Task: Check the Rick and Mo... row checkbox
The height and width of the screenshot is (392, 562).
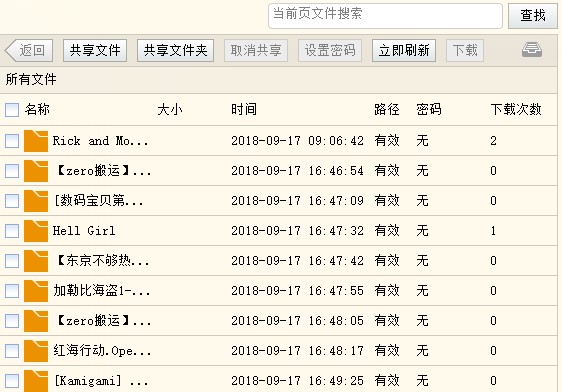Action: click(x=12, y=141)
